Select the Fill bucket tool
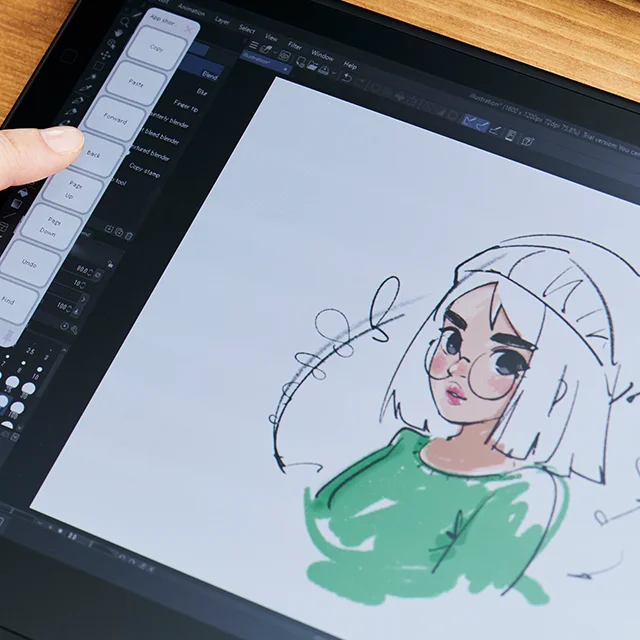Image resolution: width=640 pixels, height=640 pixels. pyautogui.click(x=22, y=192)
